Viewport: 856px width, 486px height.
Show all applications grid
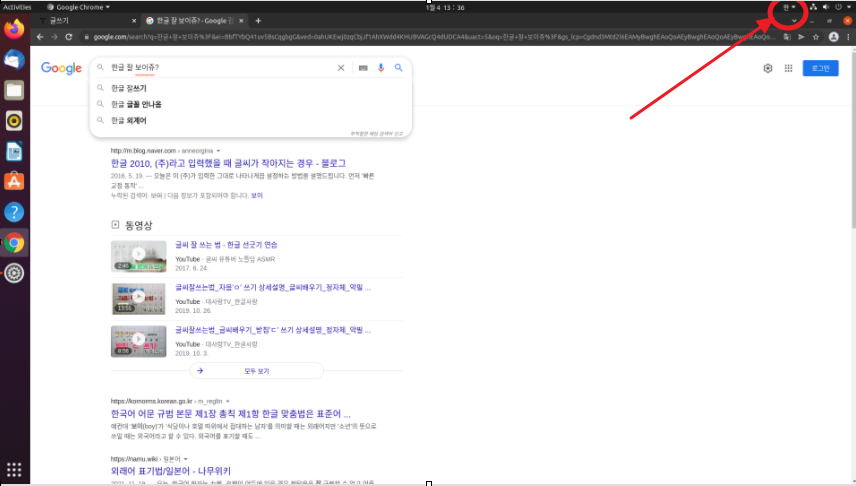pos(14,469)
